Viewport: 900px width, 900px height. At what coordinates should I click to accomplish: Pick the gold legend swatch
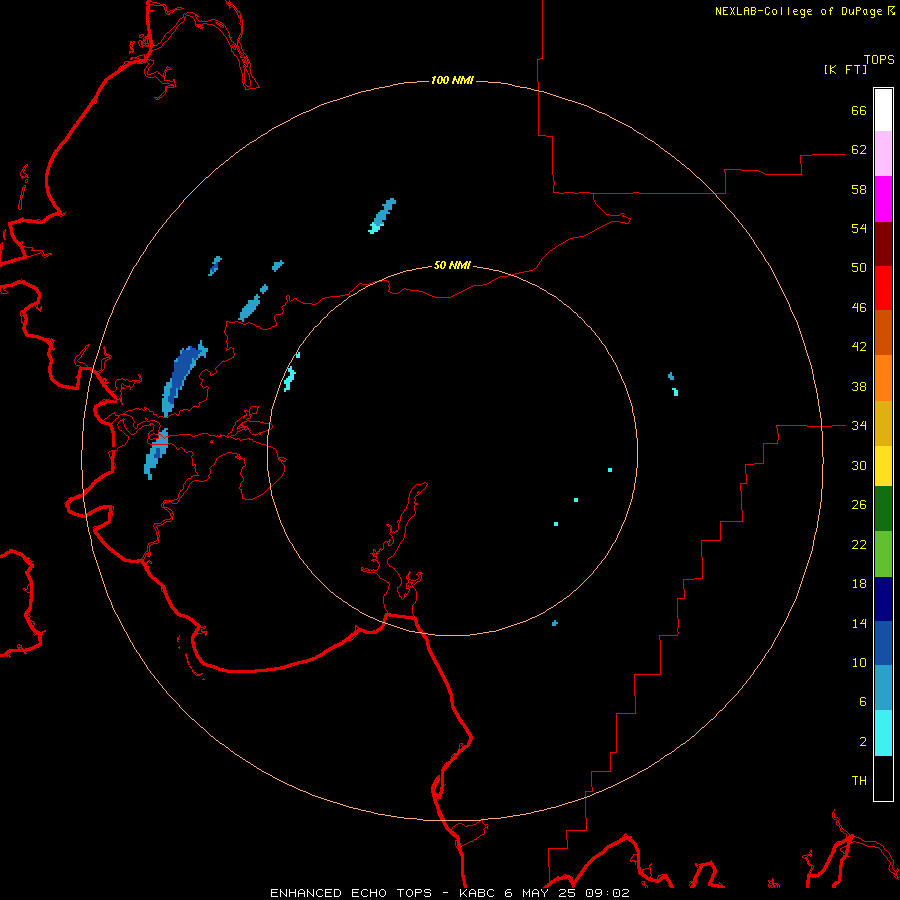pos(883,424)
